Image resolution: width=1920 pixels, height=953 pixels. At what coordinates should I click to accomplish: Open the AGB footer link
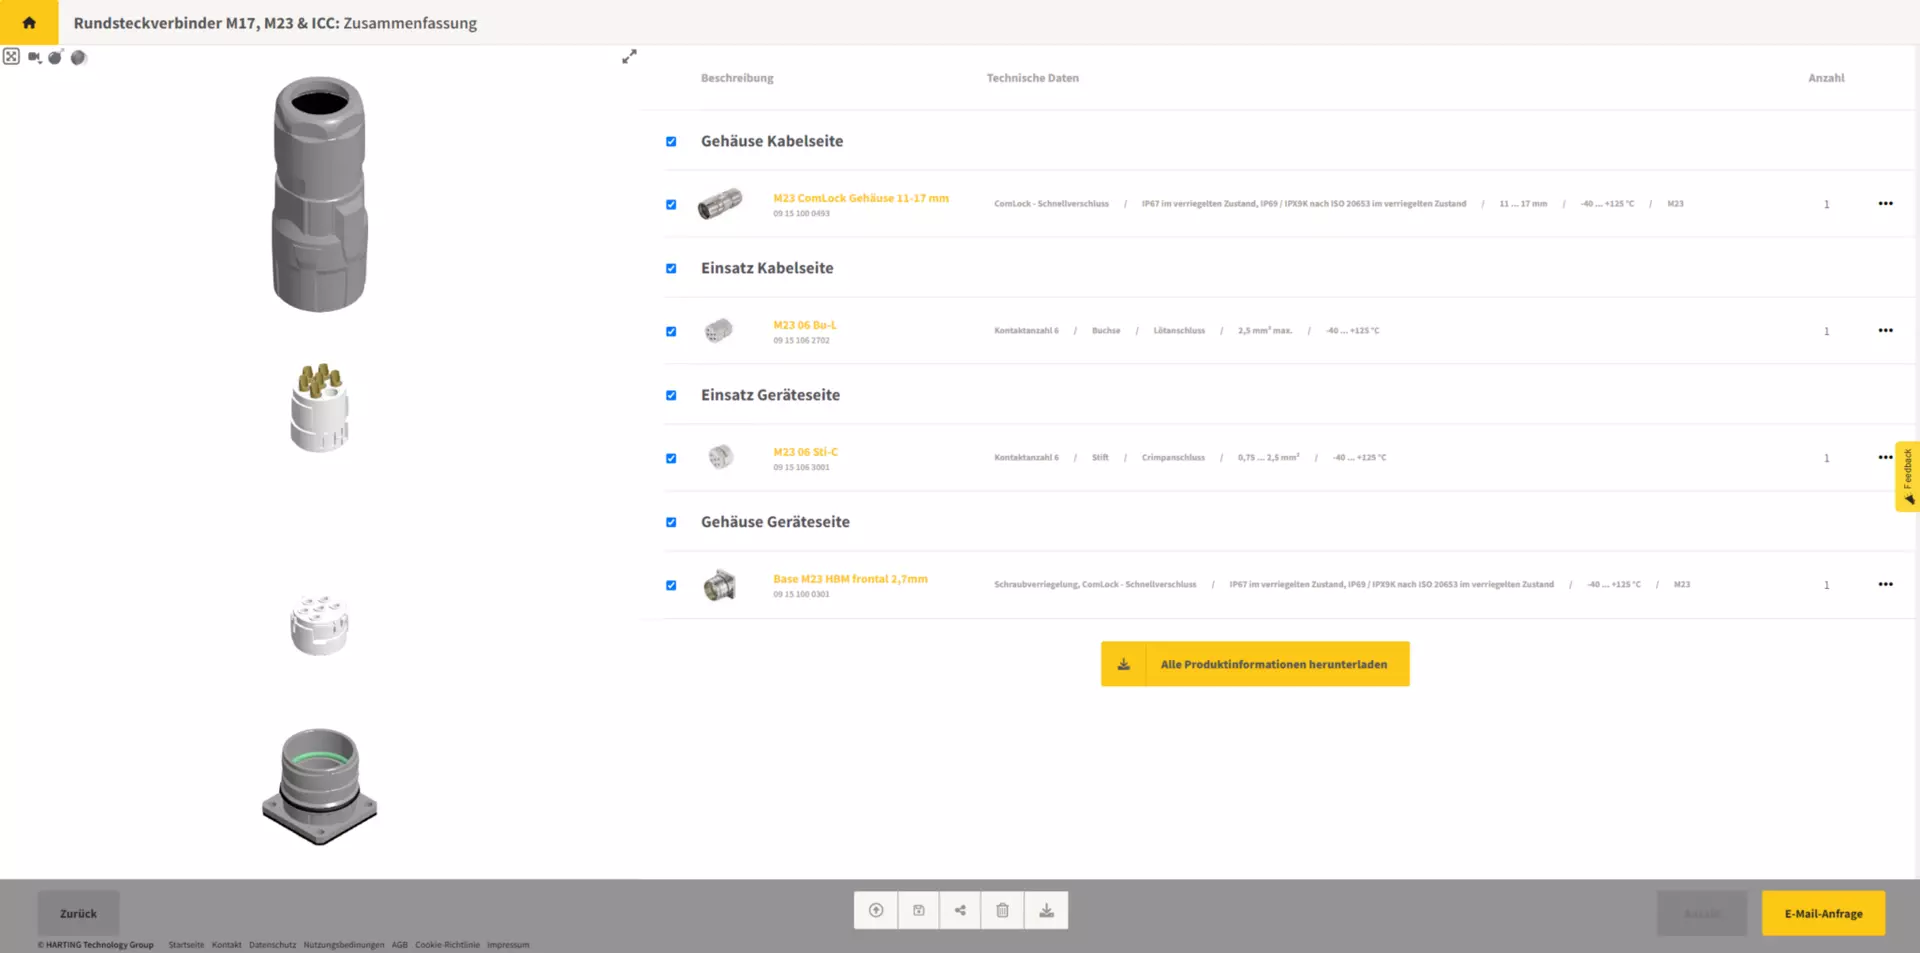399,944
